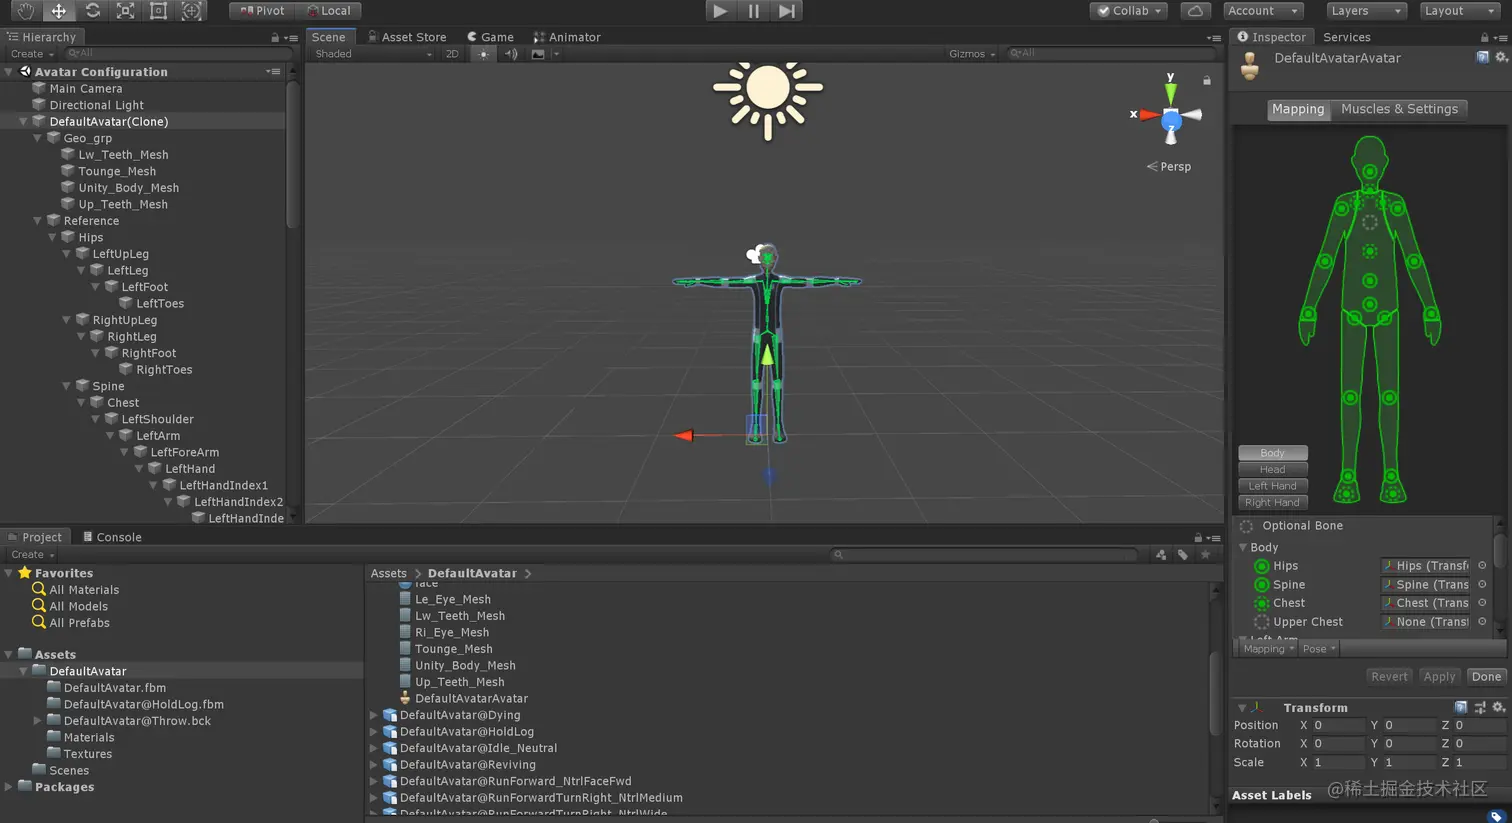Open the Console tab
Image resolution: width=1512 pixels, height=823 pixels.
pyautogui.click(x=112, y=537)
